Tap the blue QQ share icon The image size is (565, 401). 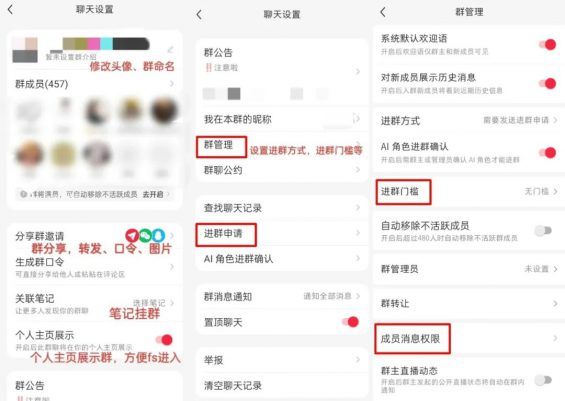tap(158, 235)
